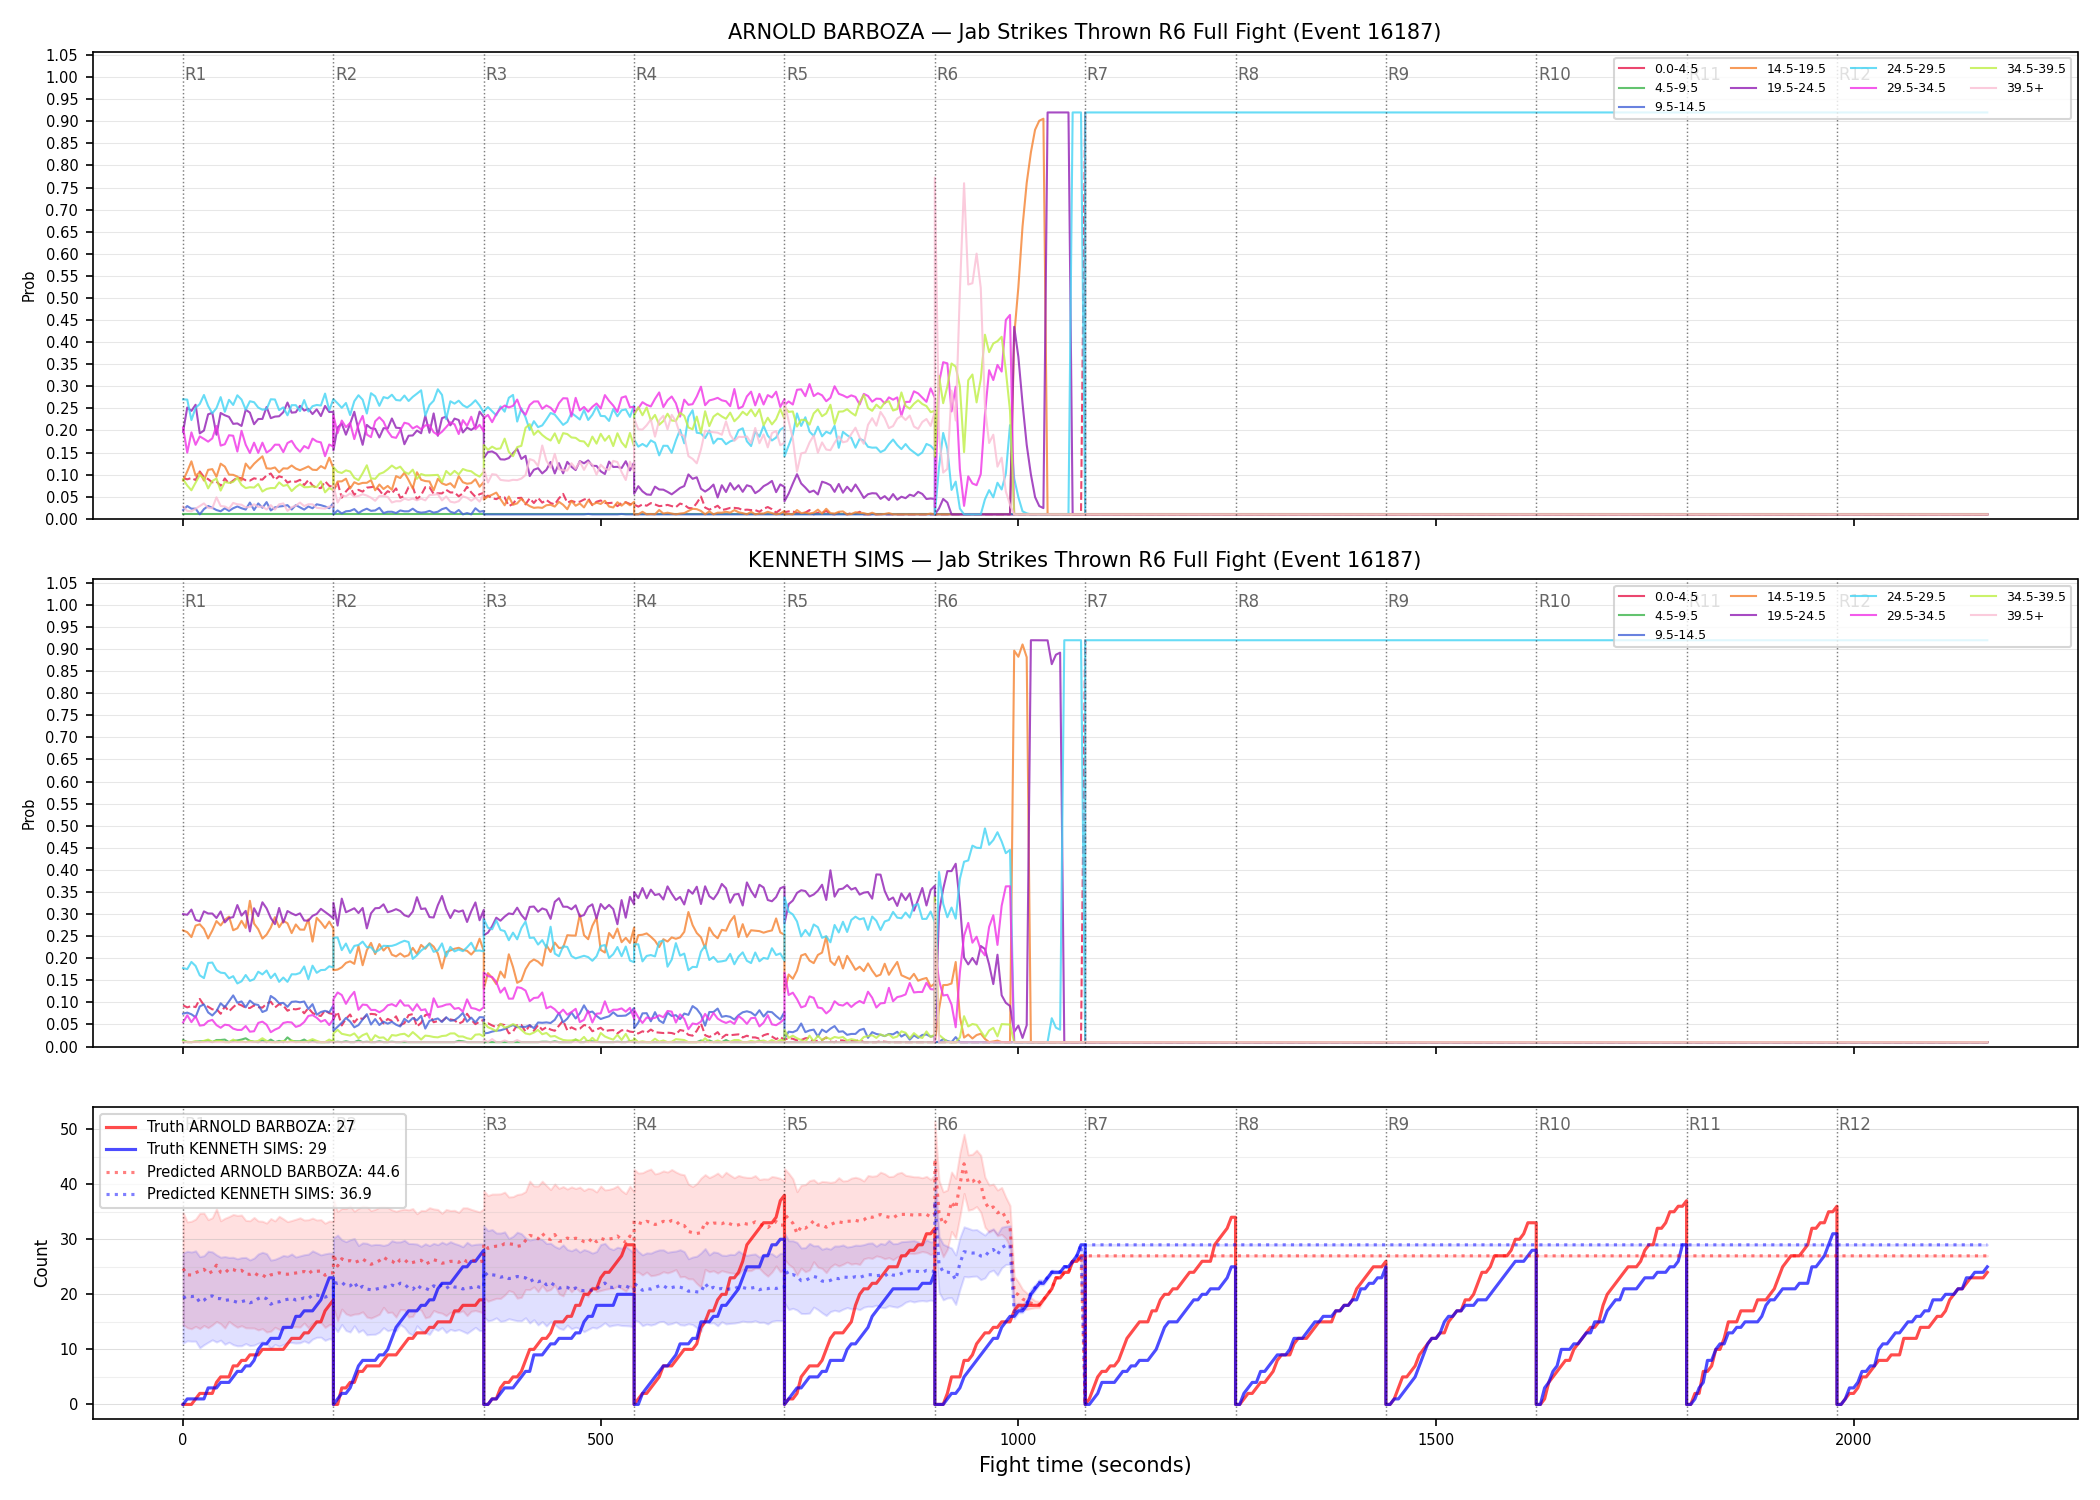
Task: Click the x-axis tick label 1500
Action: point(1436,1440)
